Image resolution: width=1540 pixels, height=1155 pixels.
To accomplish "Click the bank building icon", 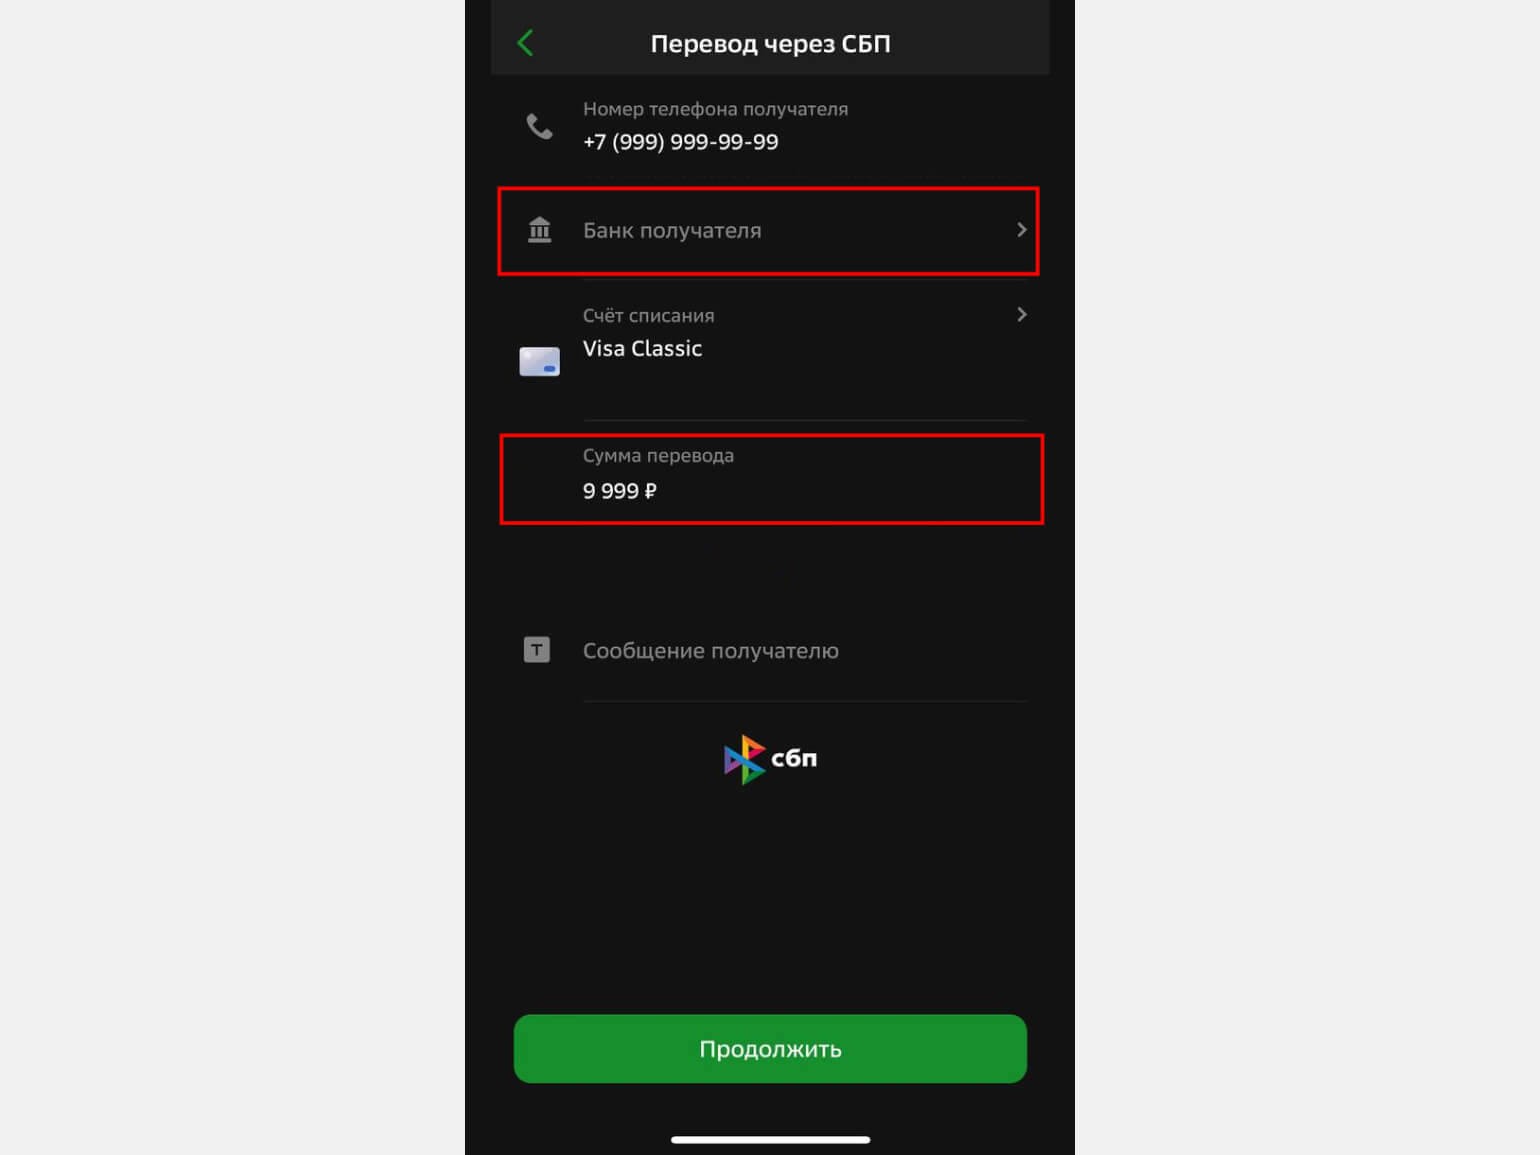I will click(539, 230).
